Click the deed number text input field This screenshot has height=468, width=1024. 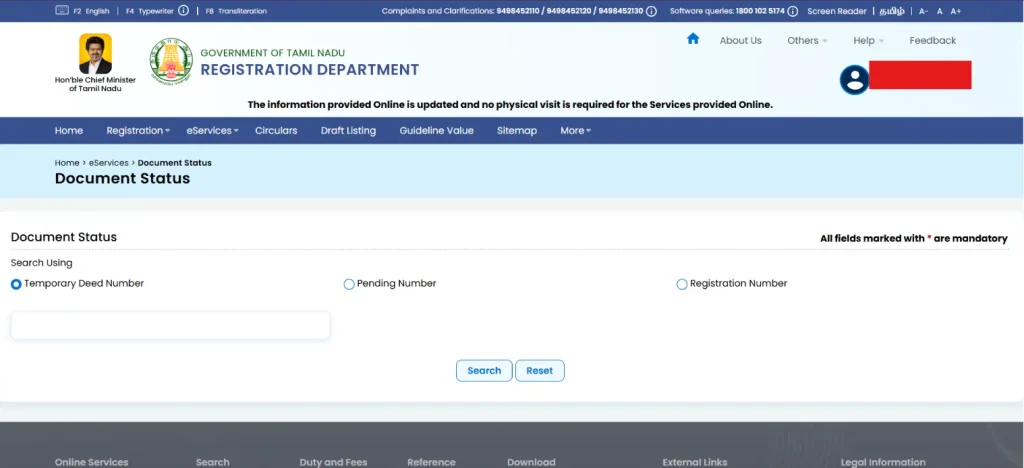click(x=170, y=326)
